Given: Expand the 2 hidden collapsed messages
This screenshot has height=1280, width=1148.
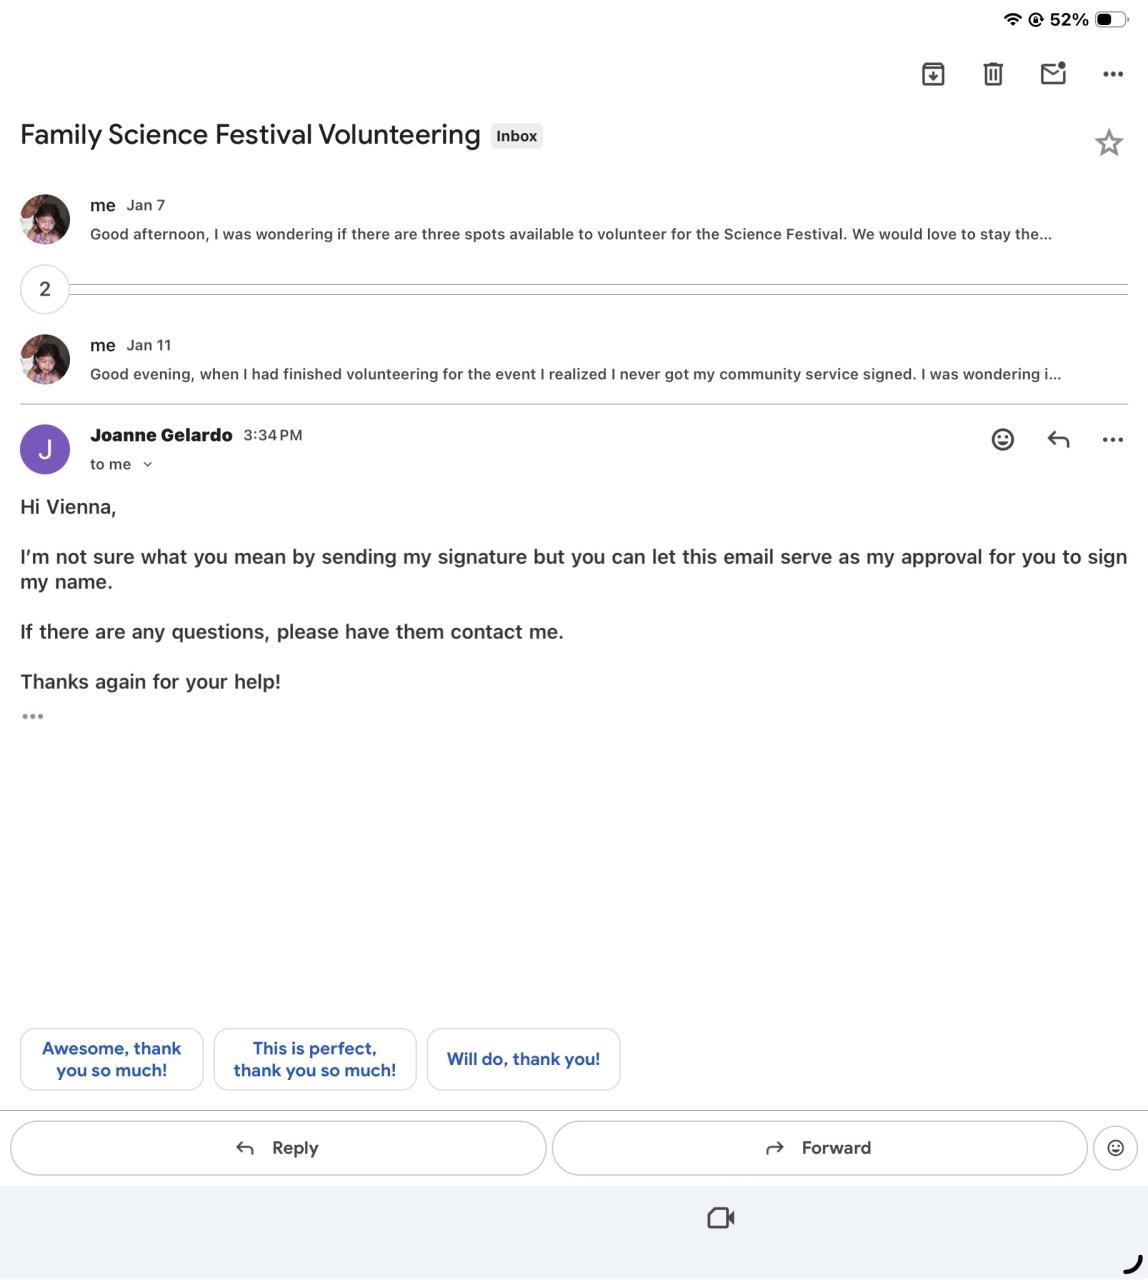Looking at the screenshot, I should click(44, 289).
